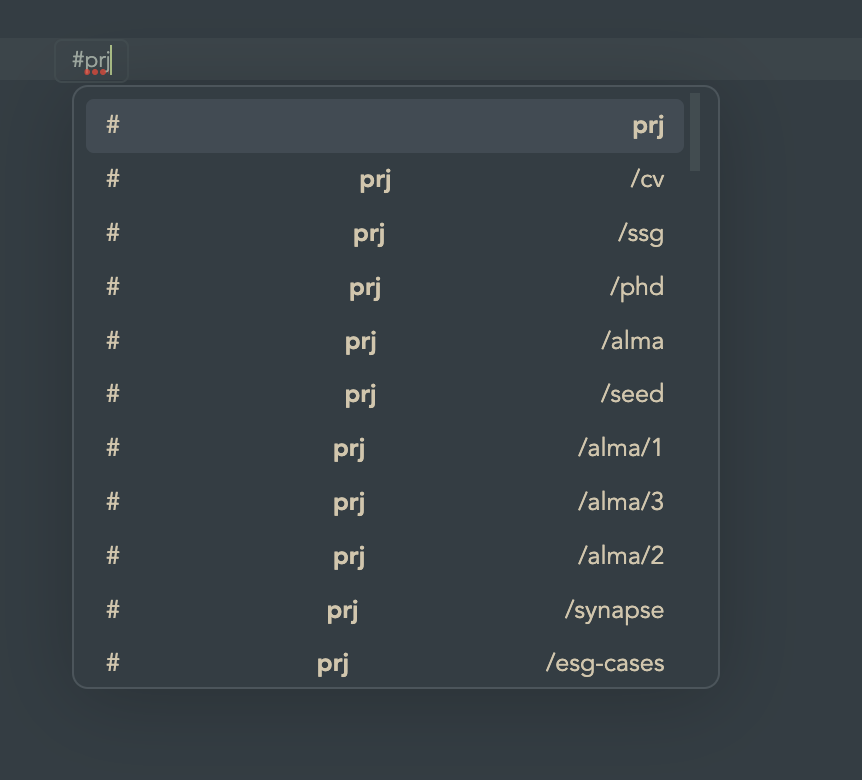Click the hash icon beside prj/seed
The image size is (862, 780).
112,394
